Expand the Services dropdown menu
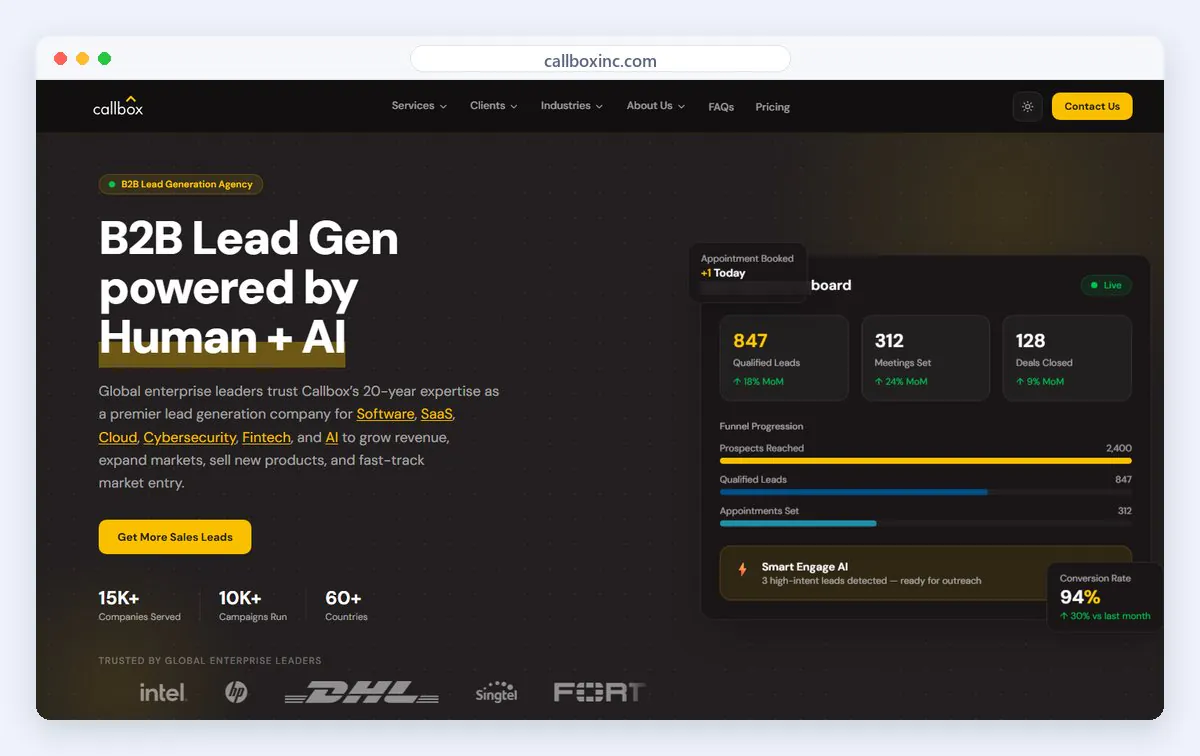The height and width of the screenshot is (756, 1200). [x=419, y=106]
